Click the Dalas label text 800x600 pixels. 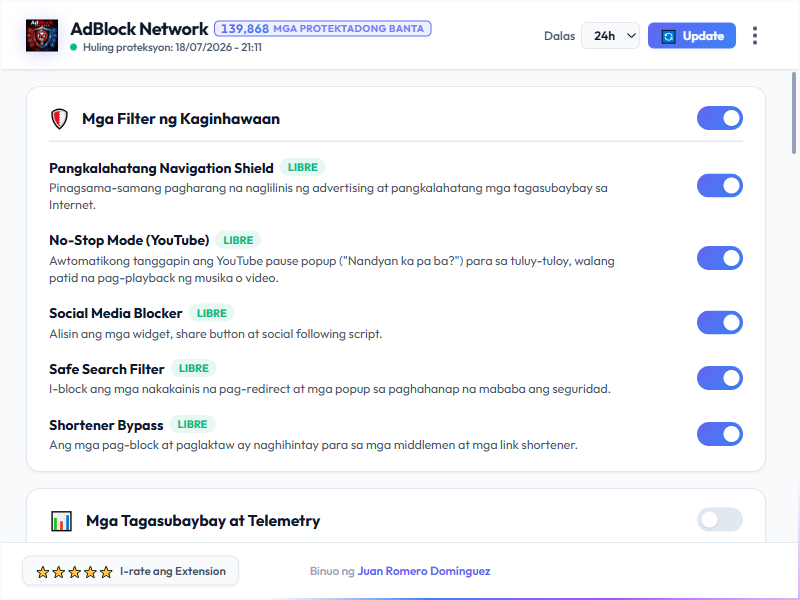(559, 36)
